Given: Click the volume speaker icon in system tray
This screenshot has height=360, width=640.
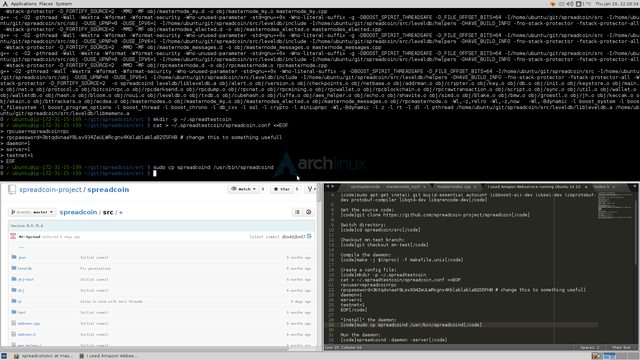Looking at the screenshot, I should click(x=570, y=4).
